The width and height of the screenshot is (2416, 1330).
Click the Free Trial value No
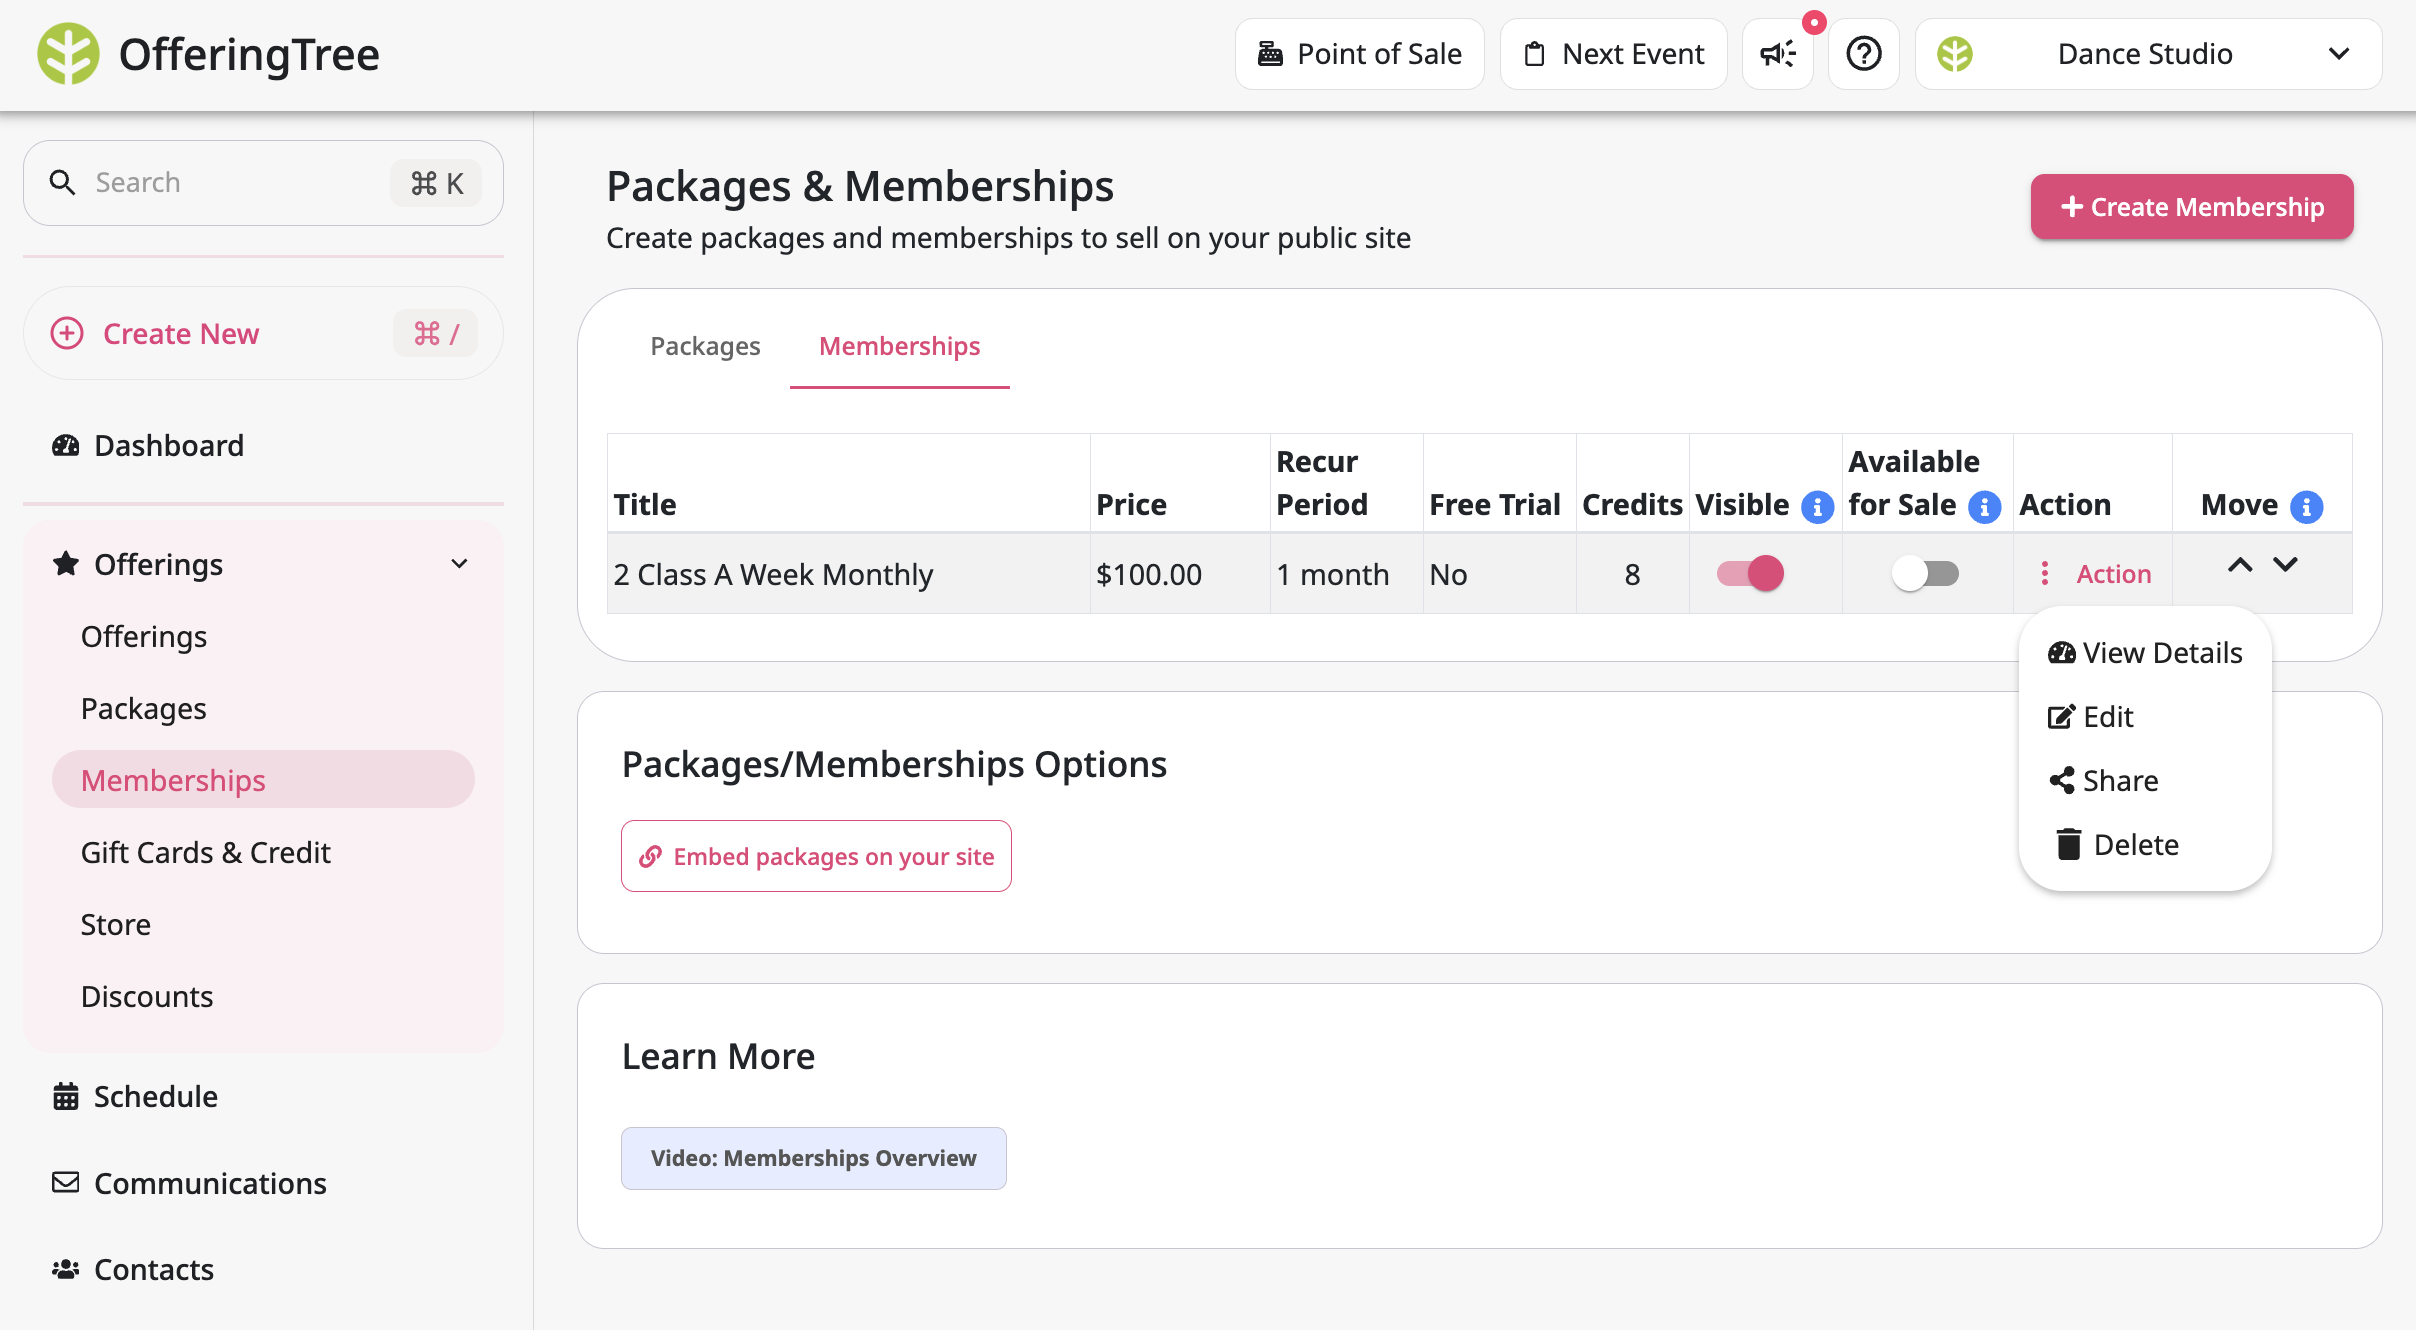click(1448, 574)
